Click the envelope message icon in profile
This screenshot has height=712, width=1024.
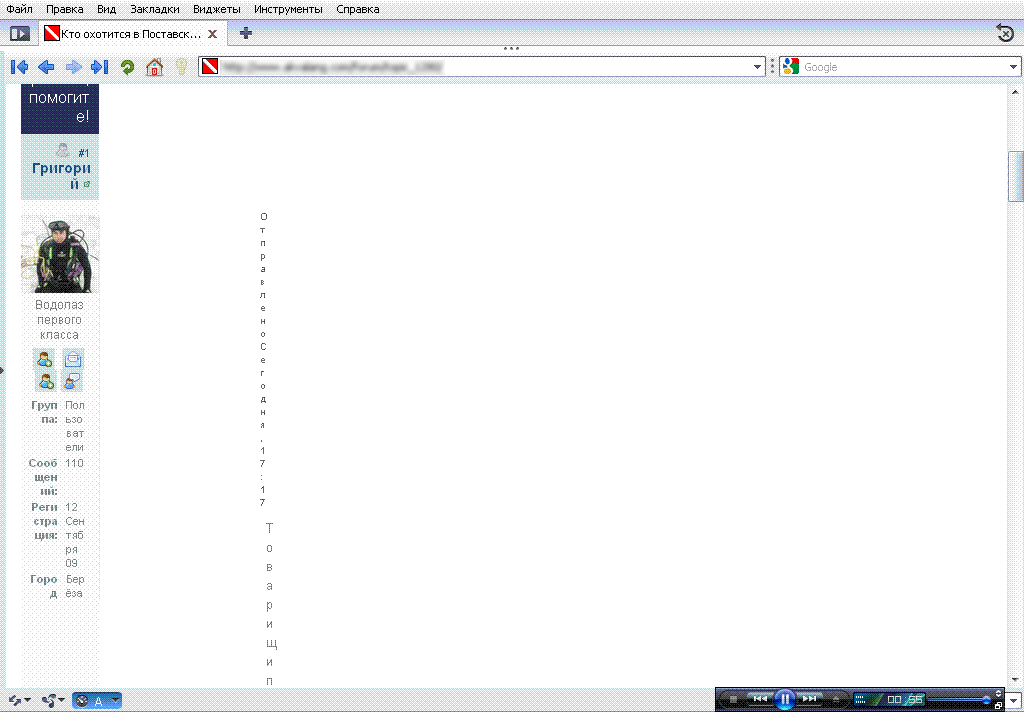tap(74, 359)
